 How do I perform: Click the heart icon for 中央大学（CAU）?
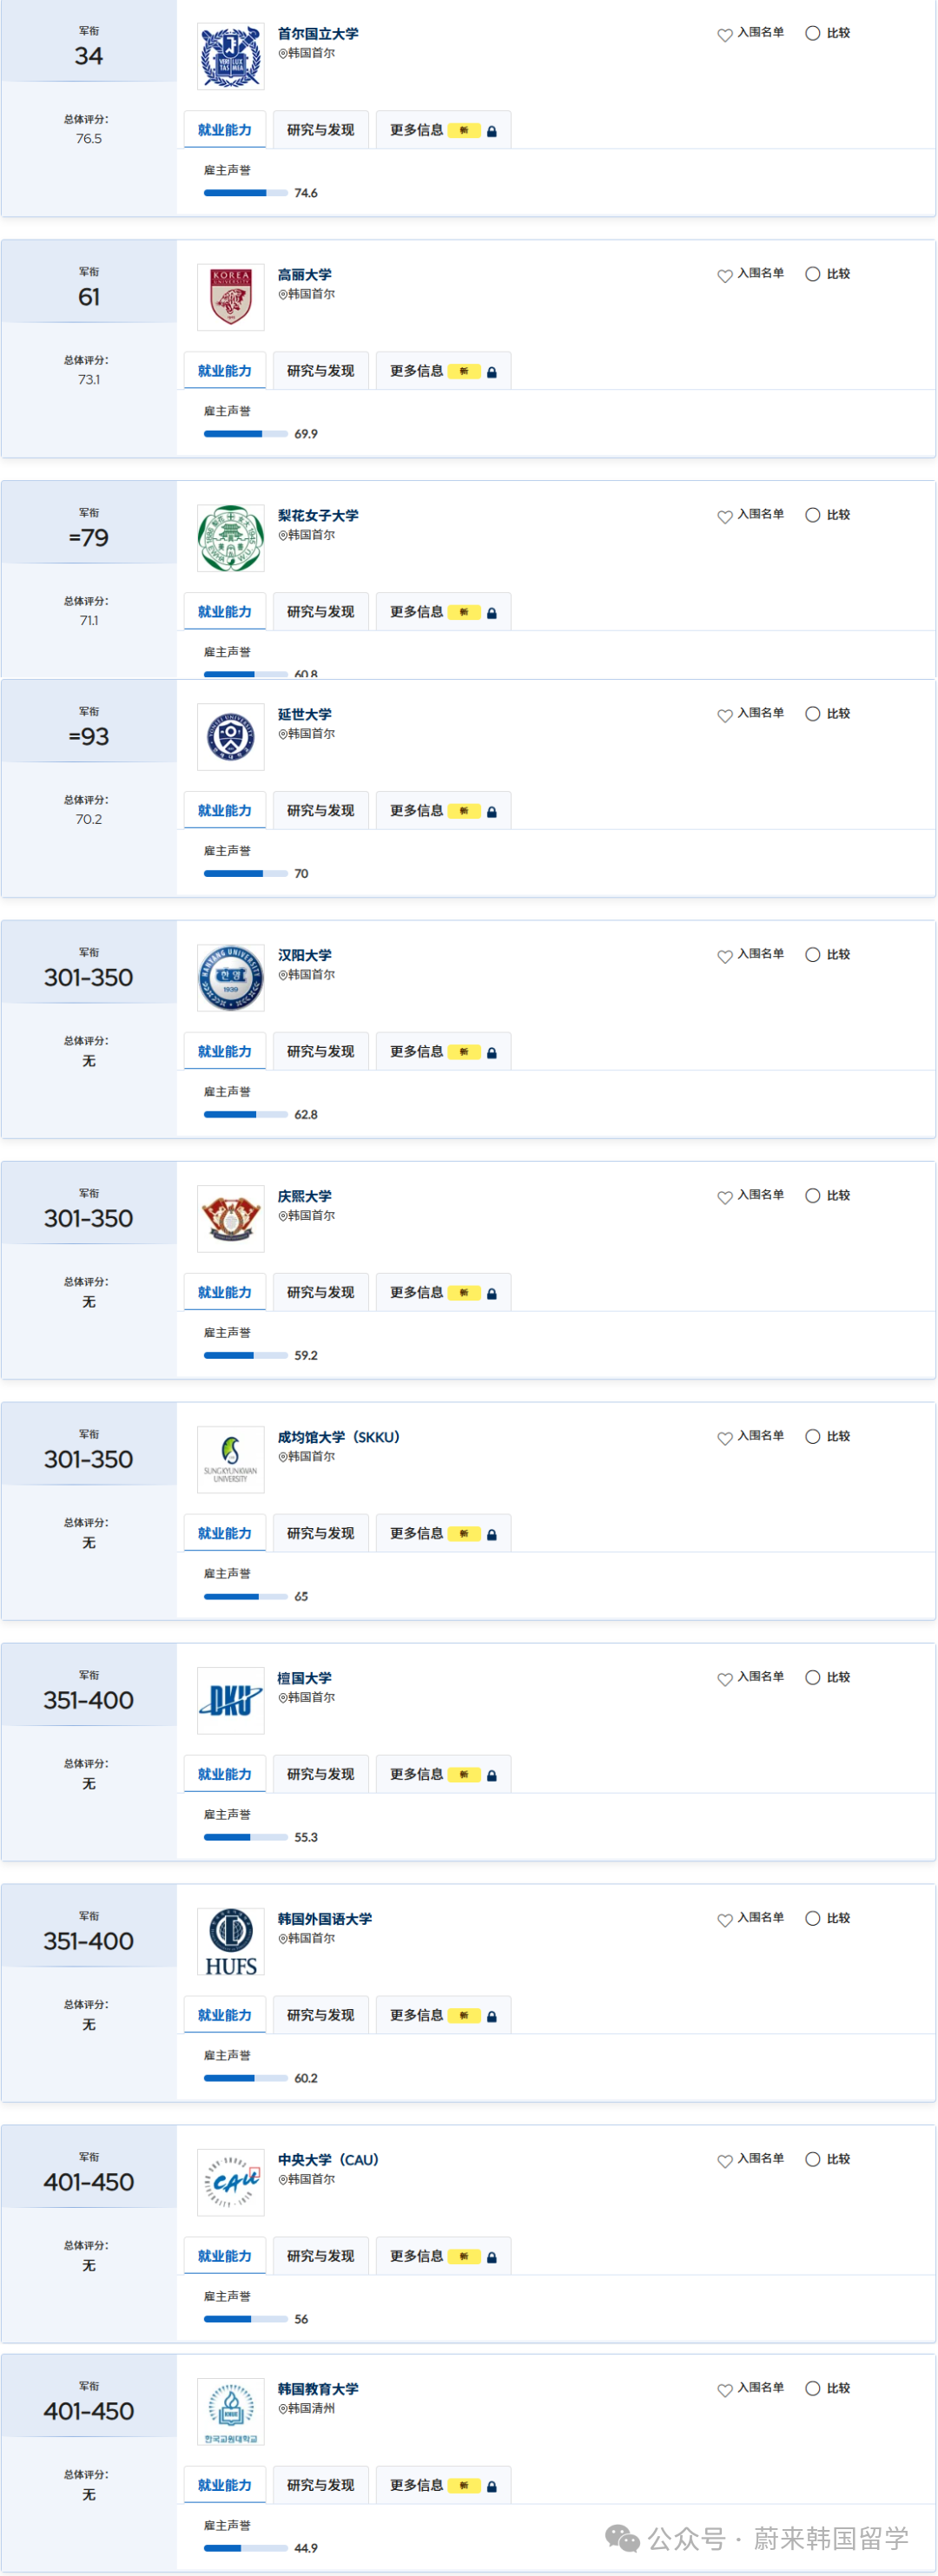click(724, 2161)
